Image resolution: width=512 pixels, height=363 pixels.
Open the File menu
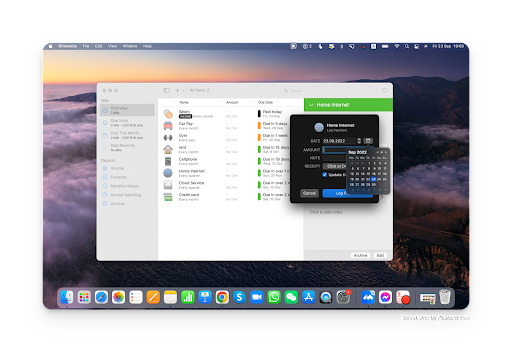click(x=86, y=46)
